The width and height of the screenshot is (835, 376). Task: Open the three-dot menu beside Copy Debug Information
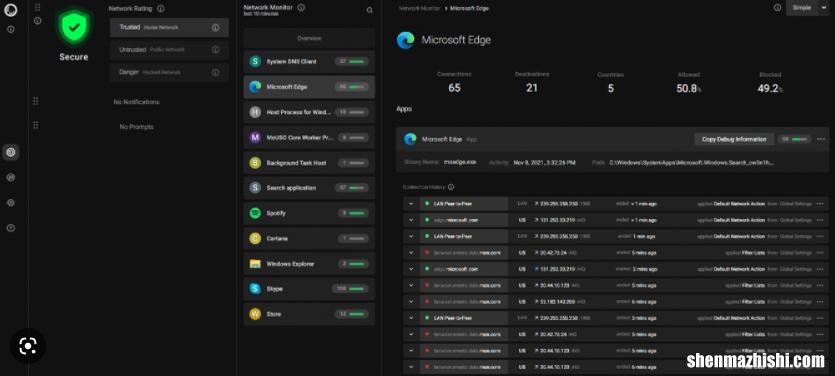(x=820, y=139)
